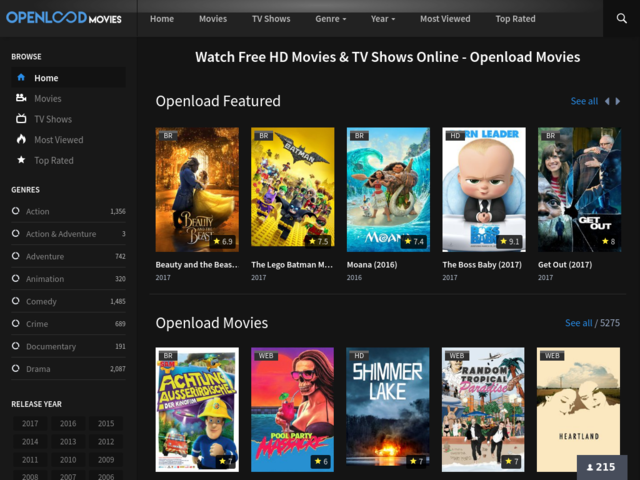Open the Moana (2016) poster
Viewport: 640px width, 480px height.
pos(388,189)
